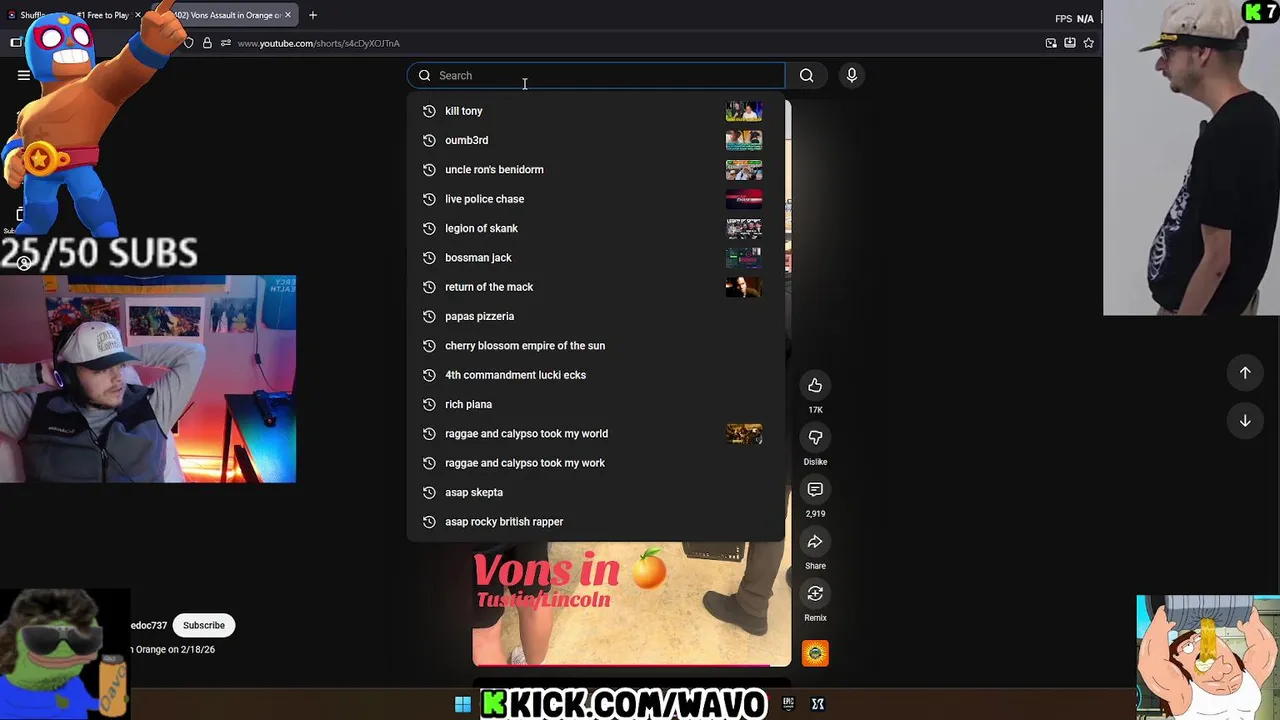
Task: Choose 'uncle ron's benidorm' from history
Action: 596,169
